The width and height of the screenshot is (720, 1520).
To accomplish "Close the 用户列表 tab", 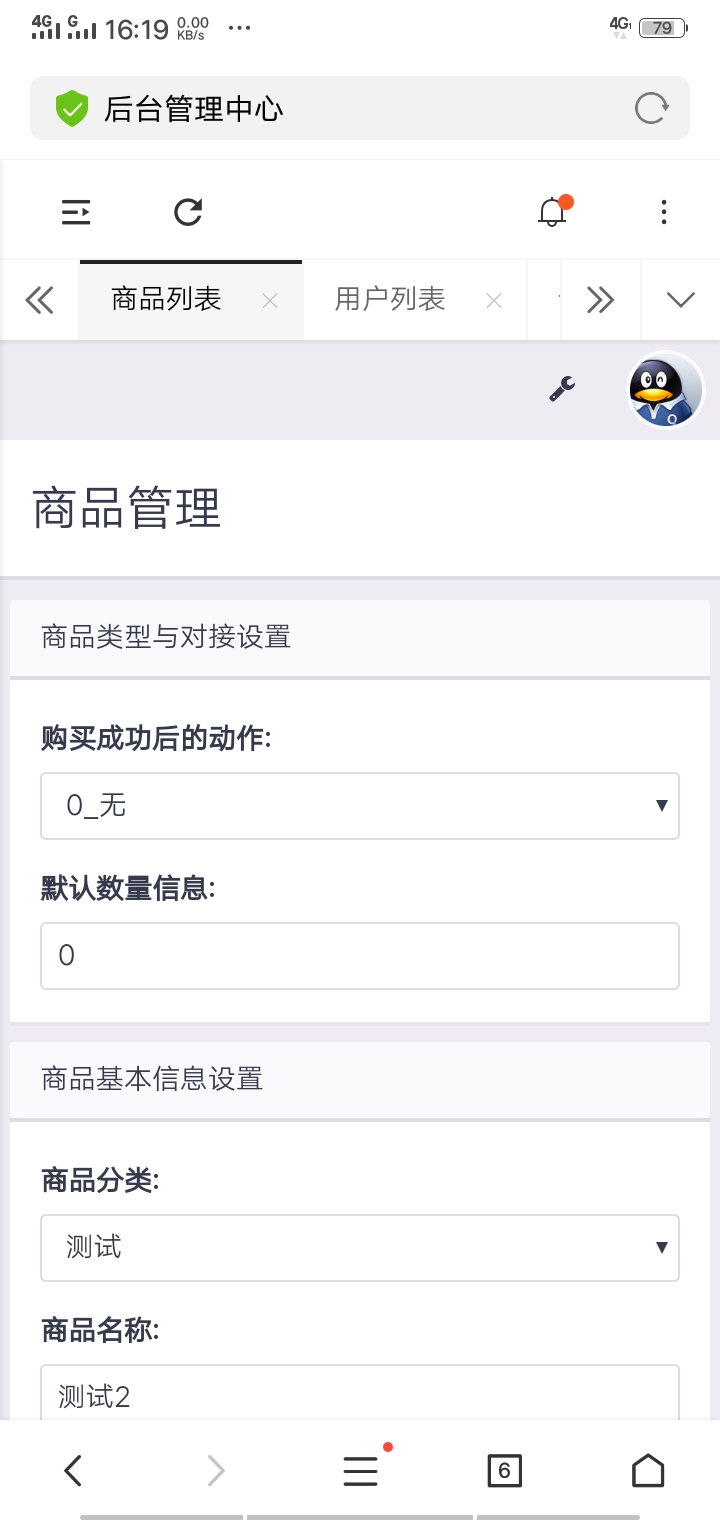I will pos(494,300).
